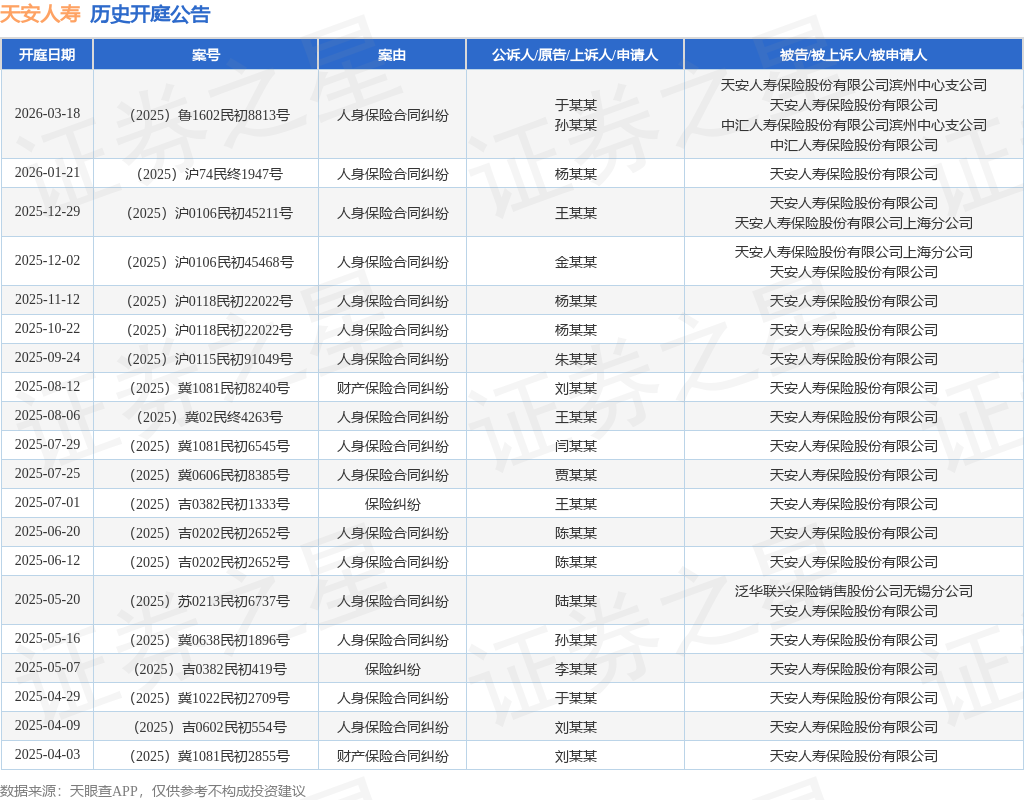Click case number (2025)沪0106民初45468号
The image size is (1024, 800).
210,262
